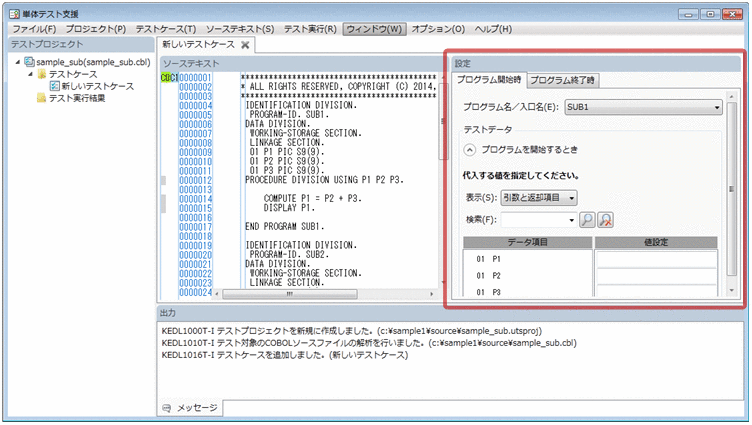Select the 01 P1 data item row
This screenshot has height=425, width=752.
[x=528, y=259]
